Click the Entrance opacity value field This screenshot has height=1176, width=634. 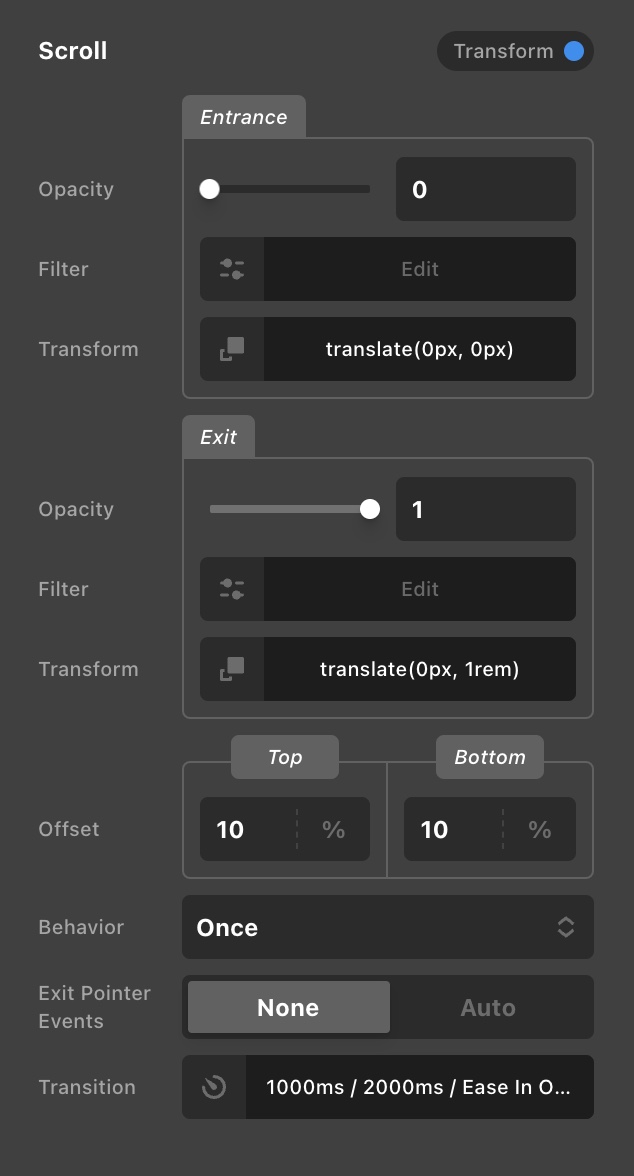pyautogui.click(x=486, y=189)
